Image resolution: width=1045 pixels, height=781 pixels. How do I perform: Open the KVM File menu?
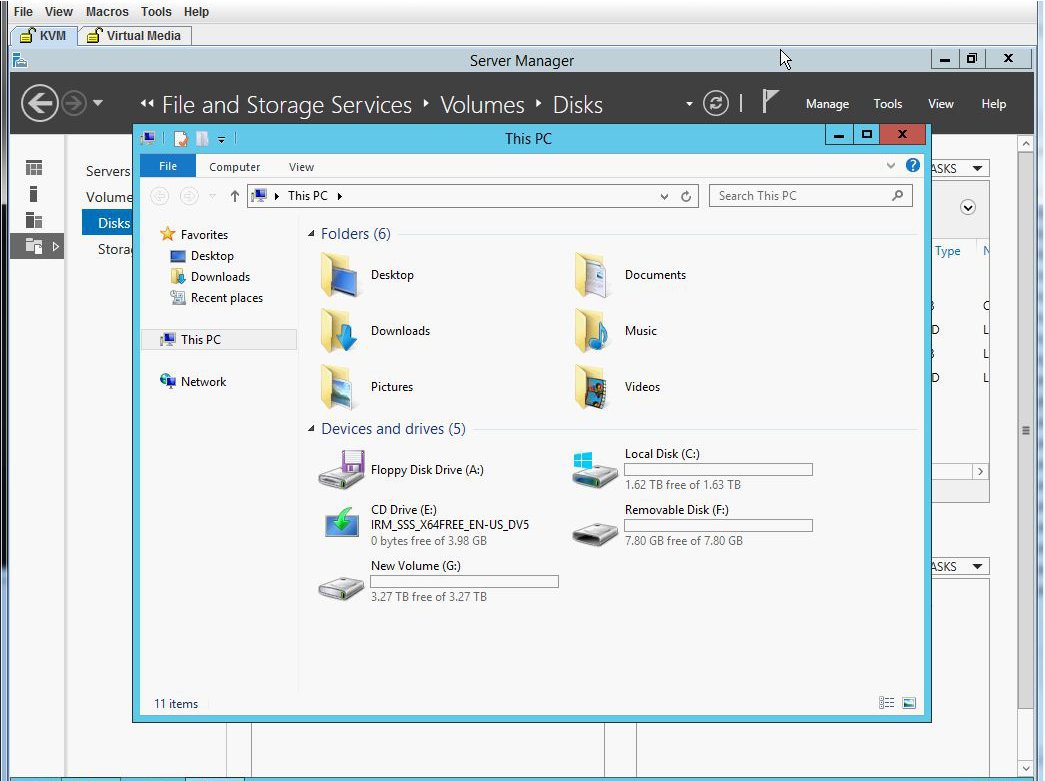[x=23, y=11]
